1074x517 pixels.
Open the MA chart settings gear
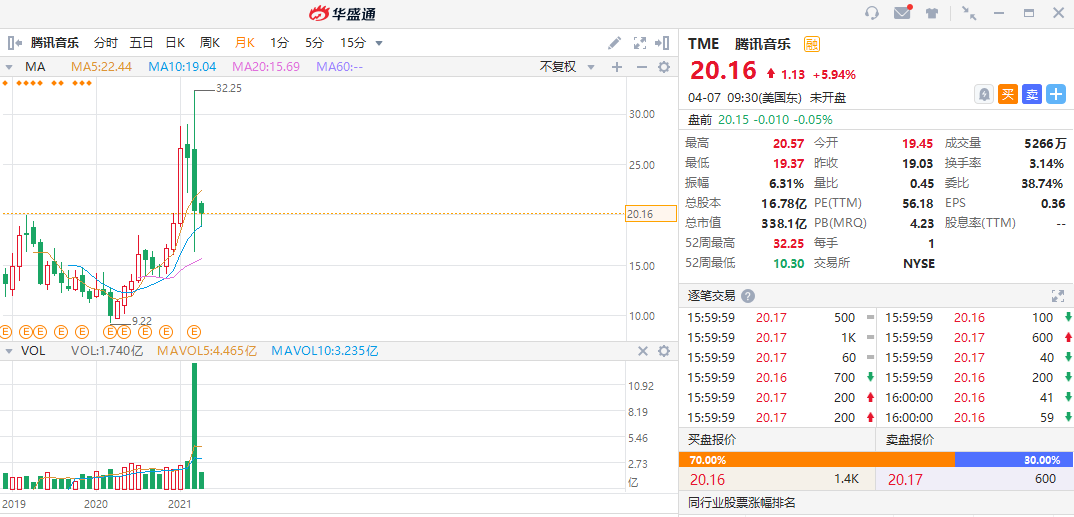[x=664, y=66]
